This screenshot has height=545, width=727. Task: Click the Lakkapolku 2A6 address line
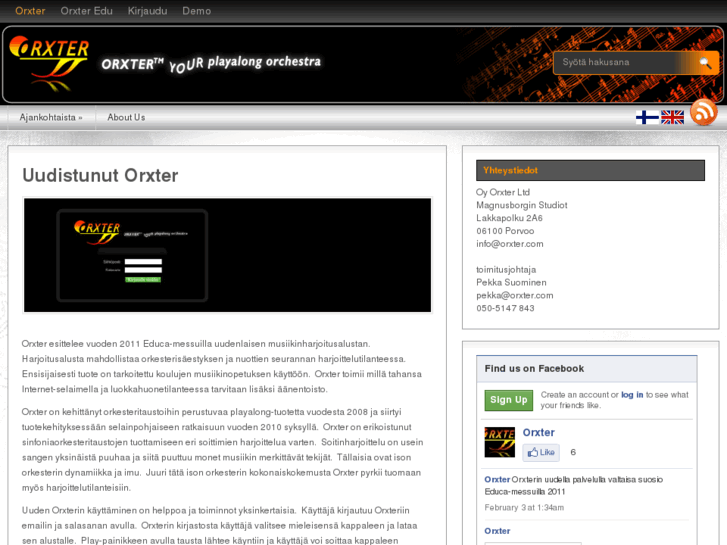pyautogui.click(x=509, y=218)
